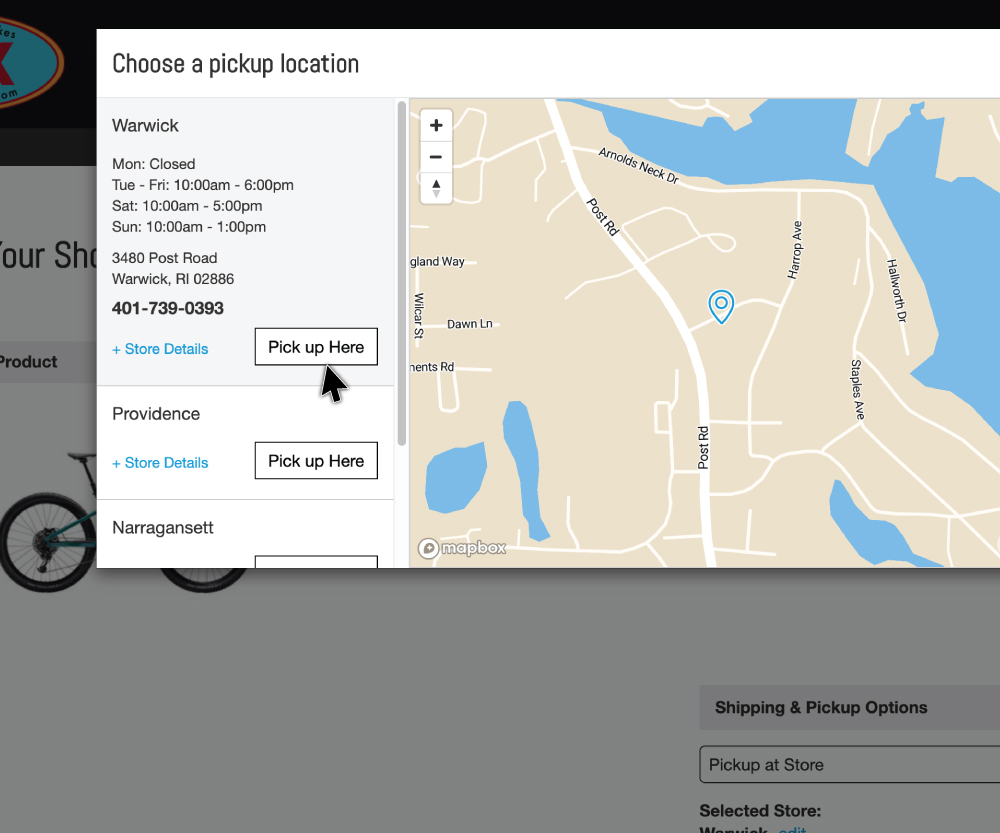Click the blue store location pin
Screen dimensions: 1000x833
pos(720,306)
